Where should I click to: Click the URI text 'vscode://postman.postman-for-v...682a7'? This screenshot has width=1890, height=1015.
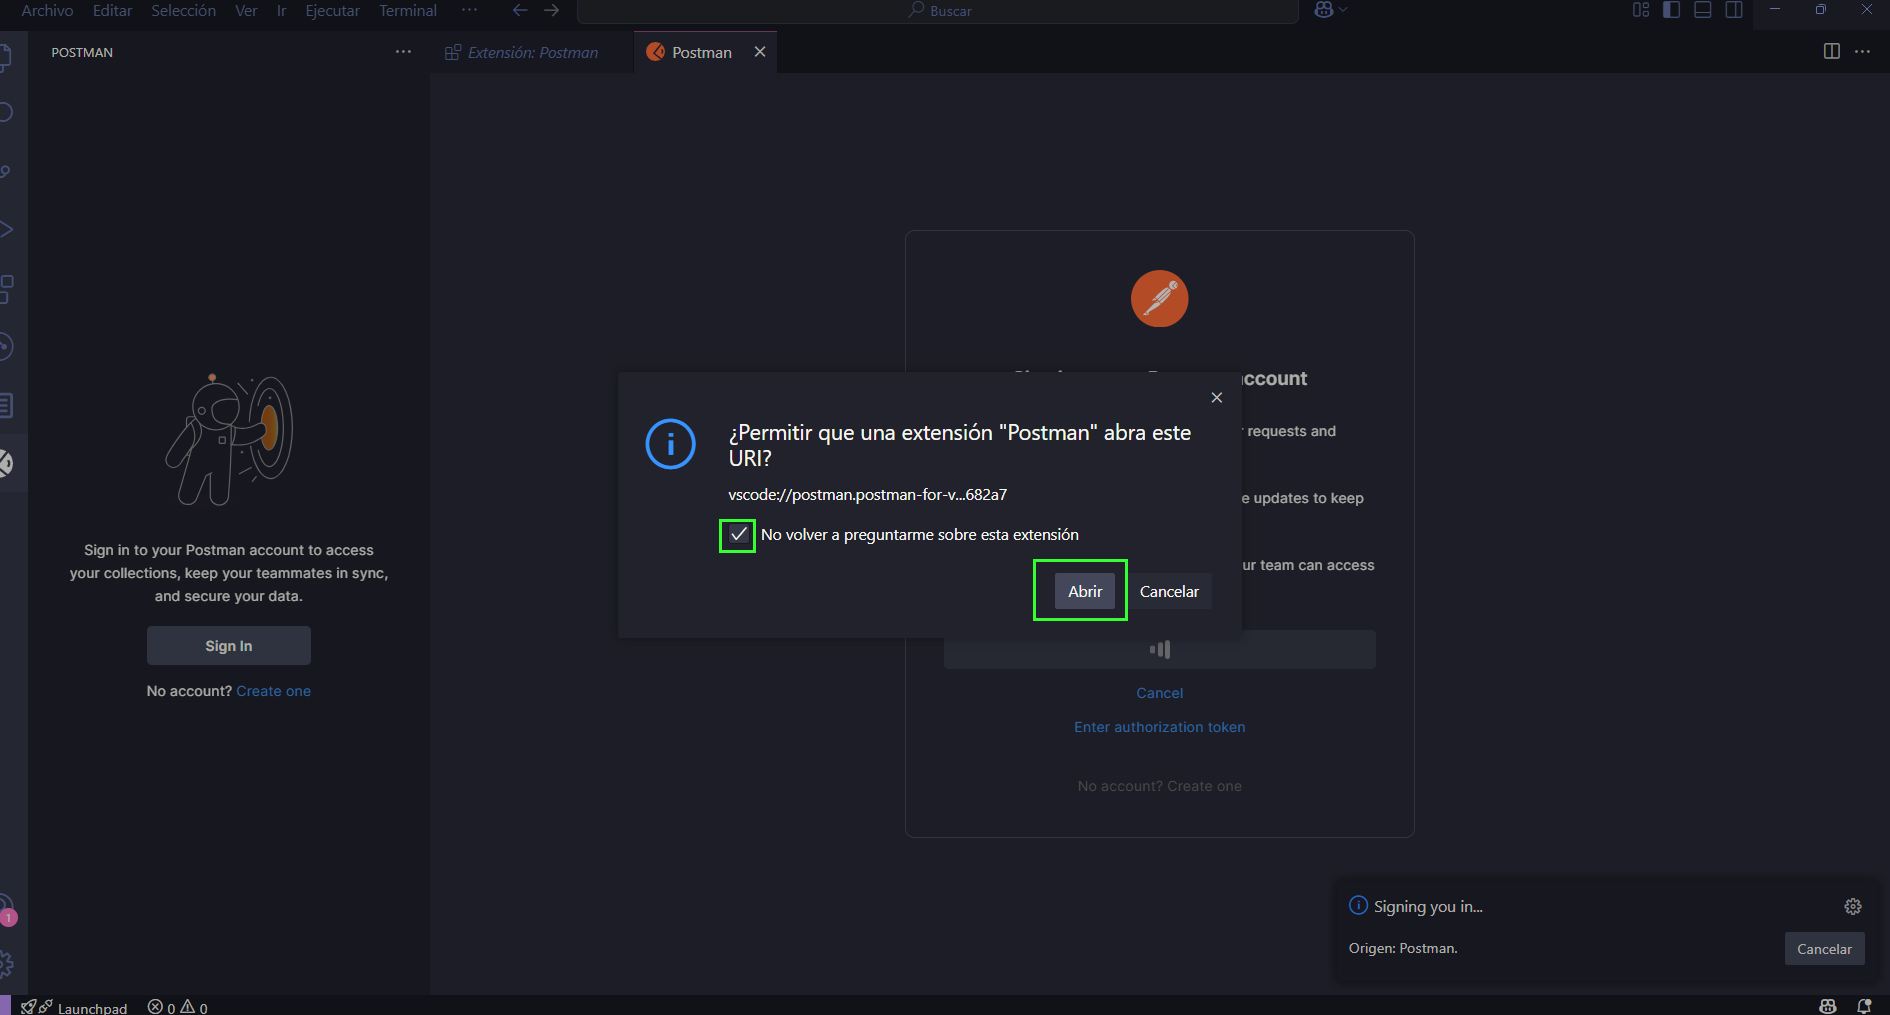[867, 494]
